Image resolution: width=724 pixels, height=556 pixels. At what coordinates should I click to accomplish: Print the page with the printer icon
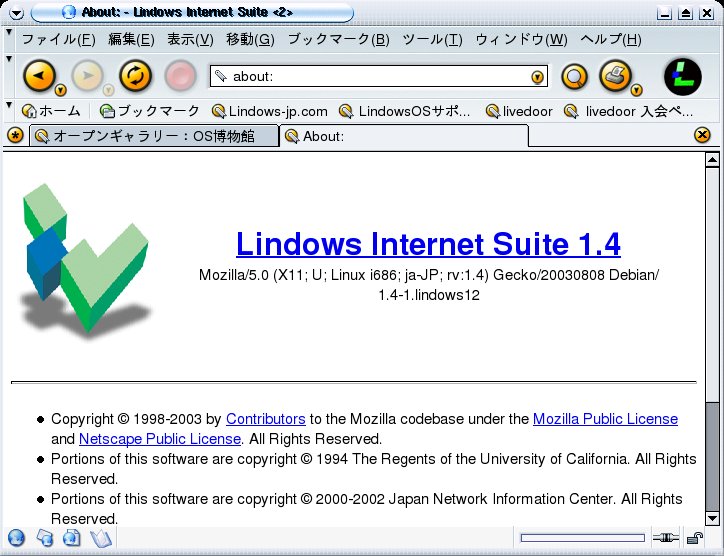coord(615,76)
